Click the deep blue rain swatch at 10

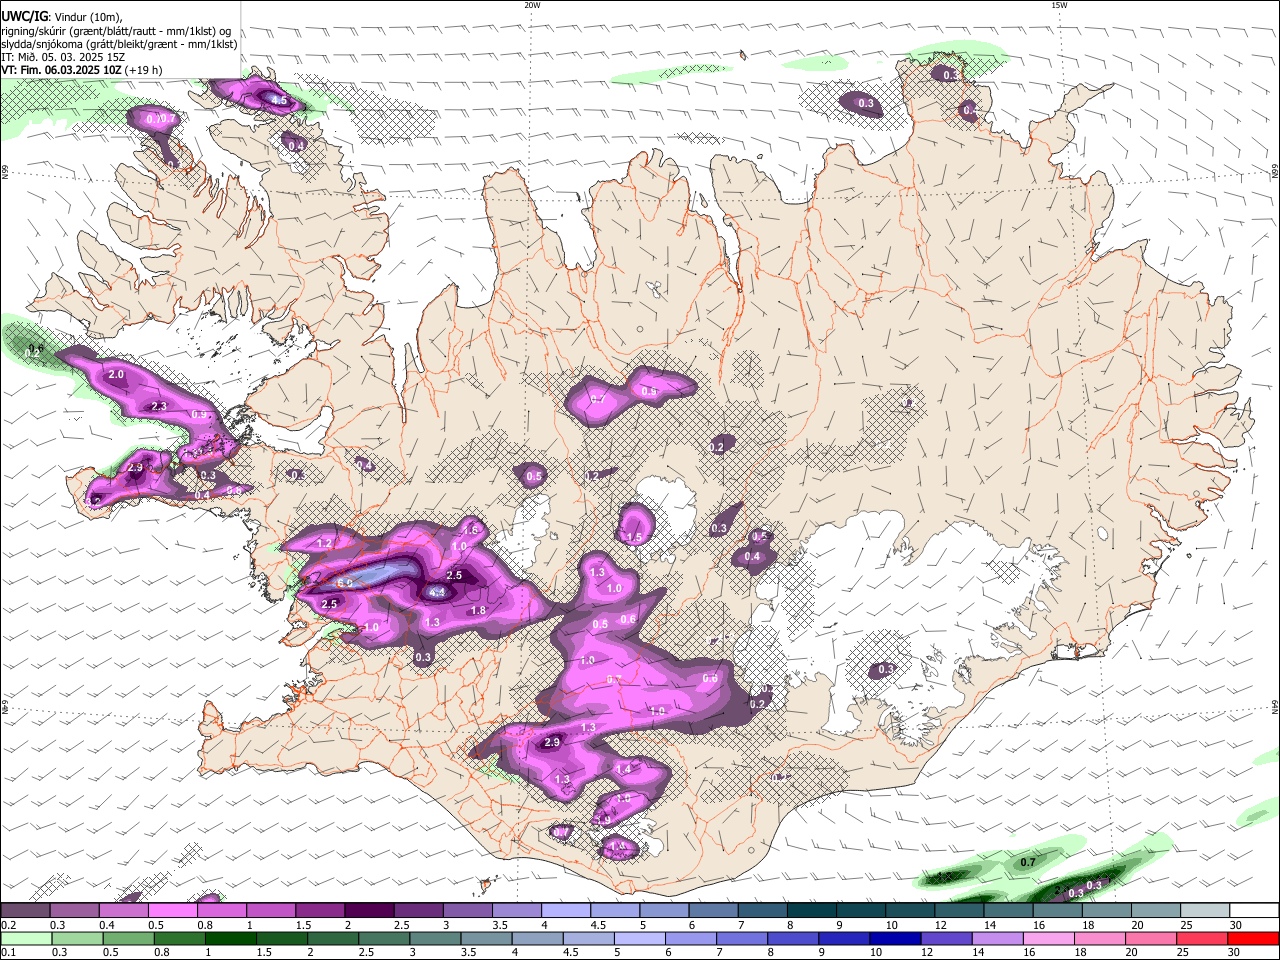pos(893,938)
